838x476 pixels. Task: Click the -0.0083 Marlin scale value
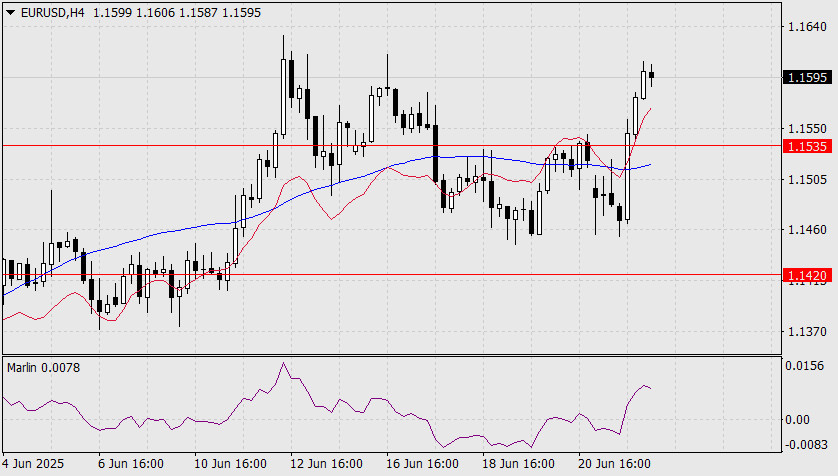[806, 444]
